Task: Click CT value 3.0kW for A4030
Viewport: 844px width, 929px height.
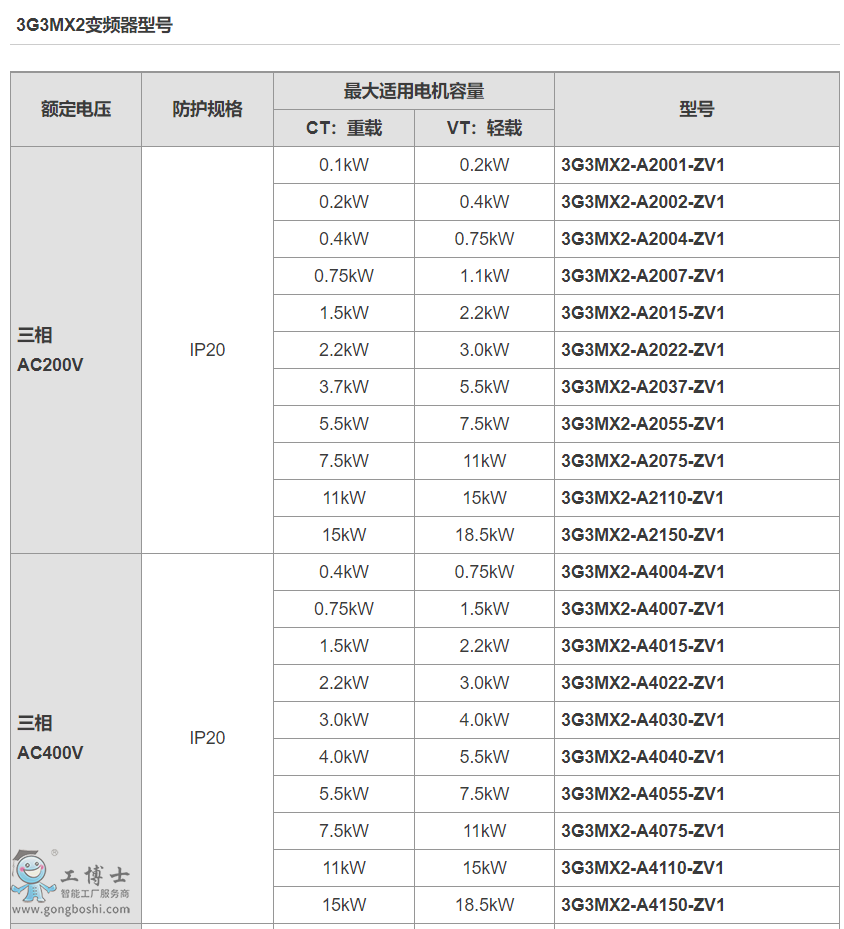Action: pos(344,720)
